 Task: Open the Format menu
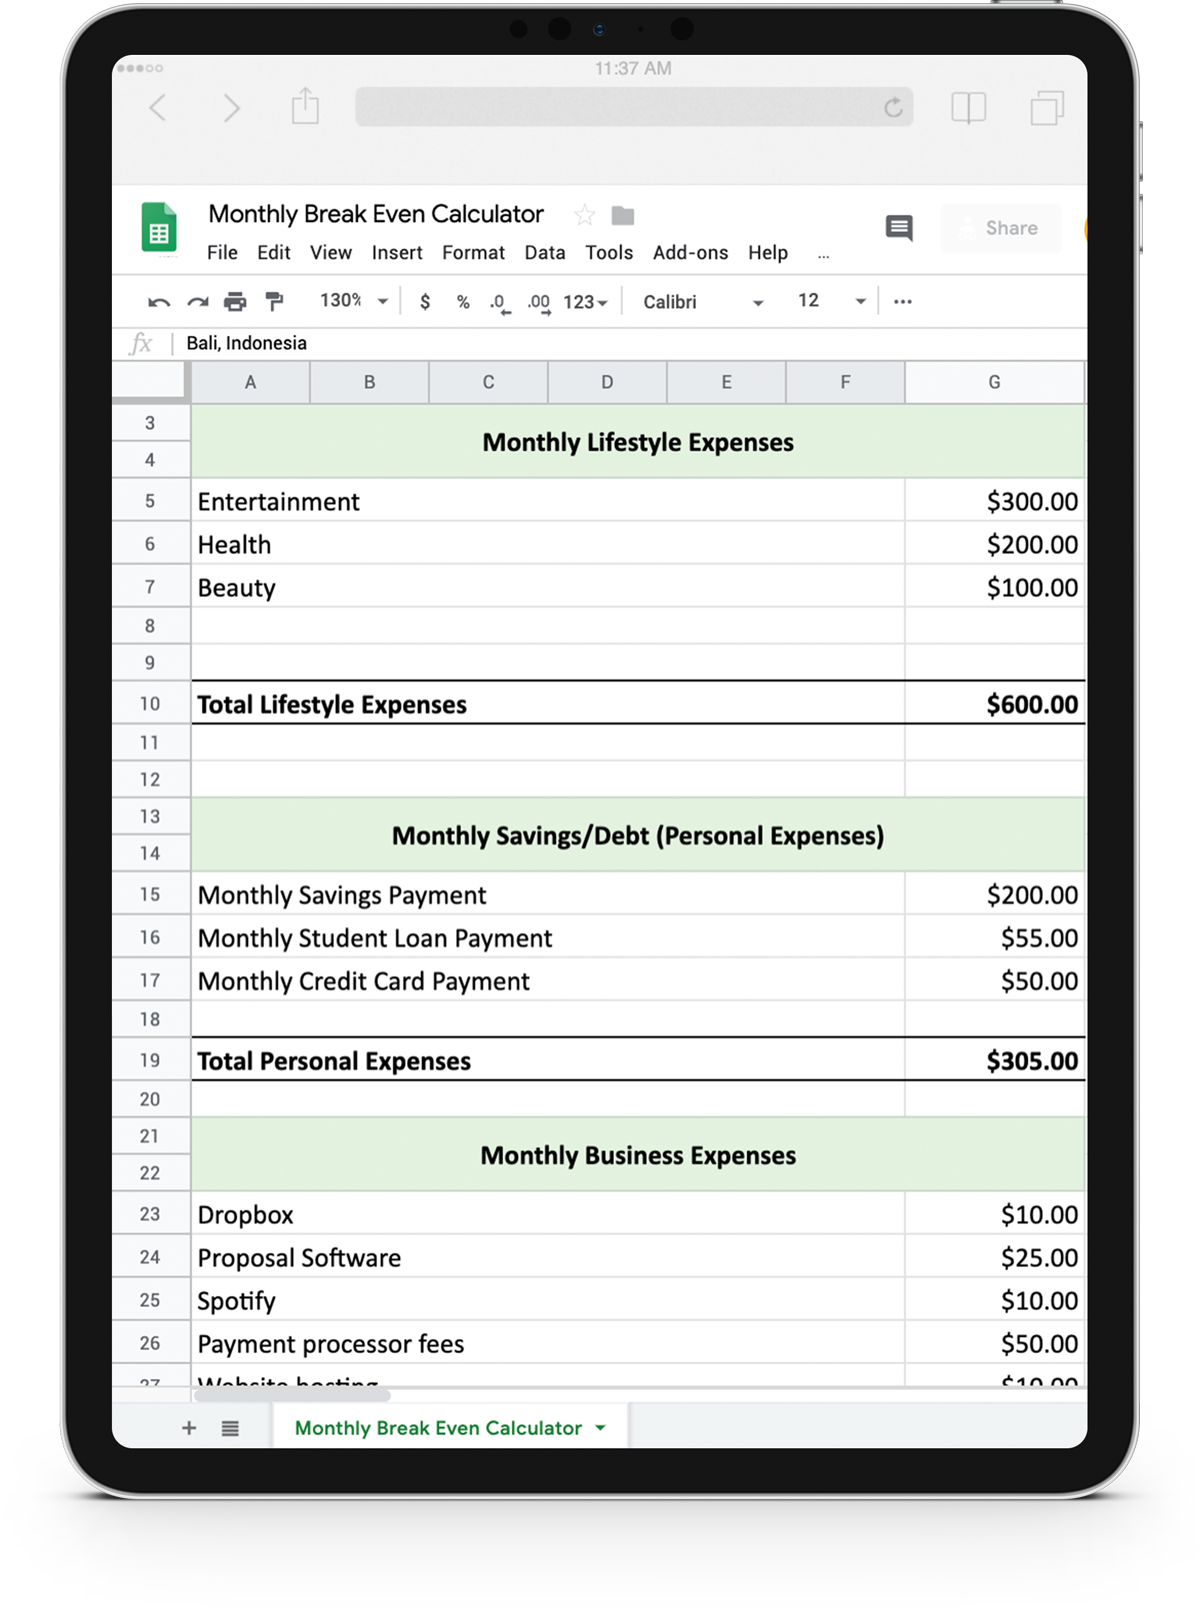pos(473,253)
